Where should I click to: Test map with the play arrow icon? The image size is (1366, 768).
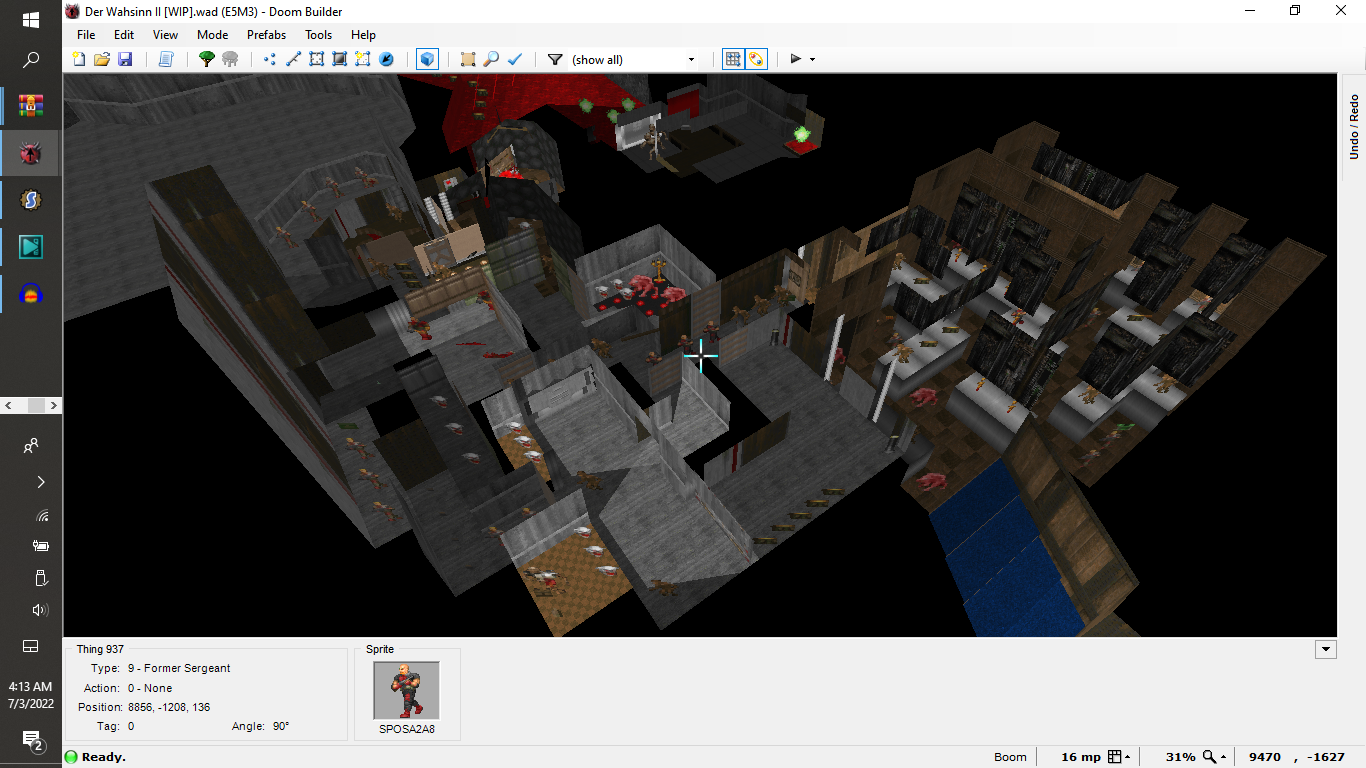pos(796,59)
